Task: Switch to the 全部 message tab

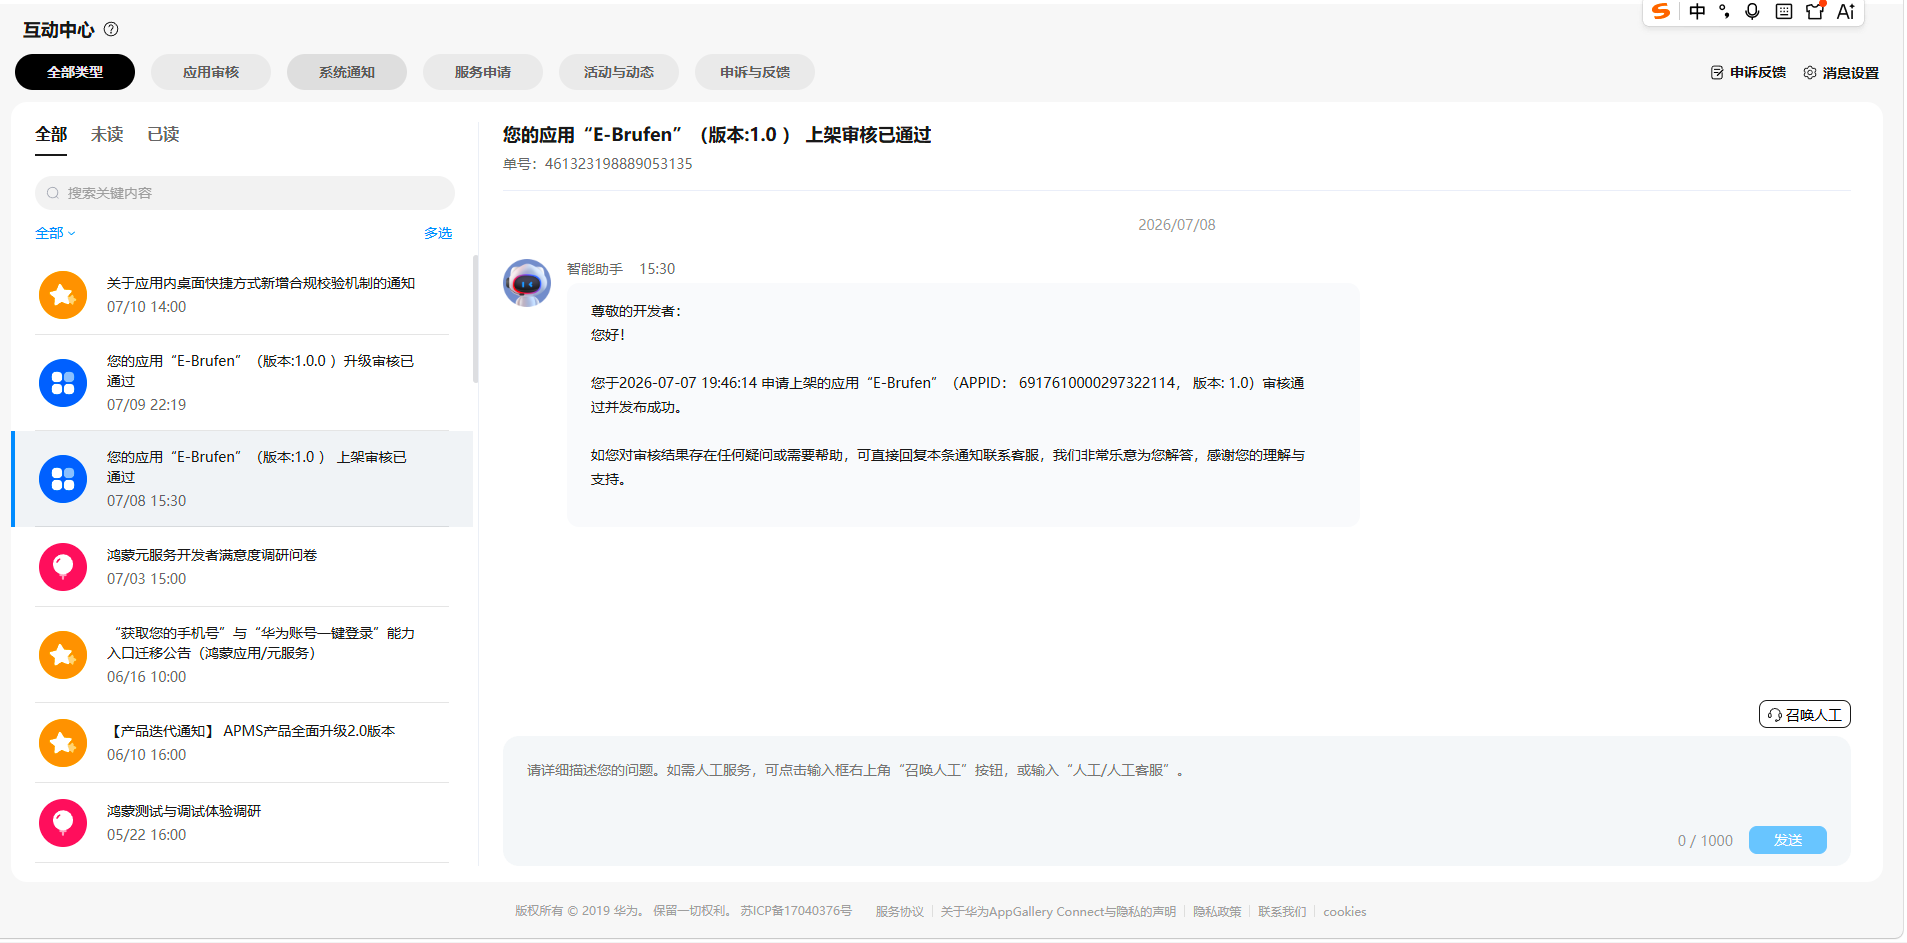Action: [51, 134]
